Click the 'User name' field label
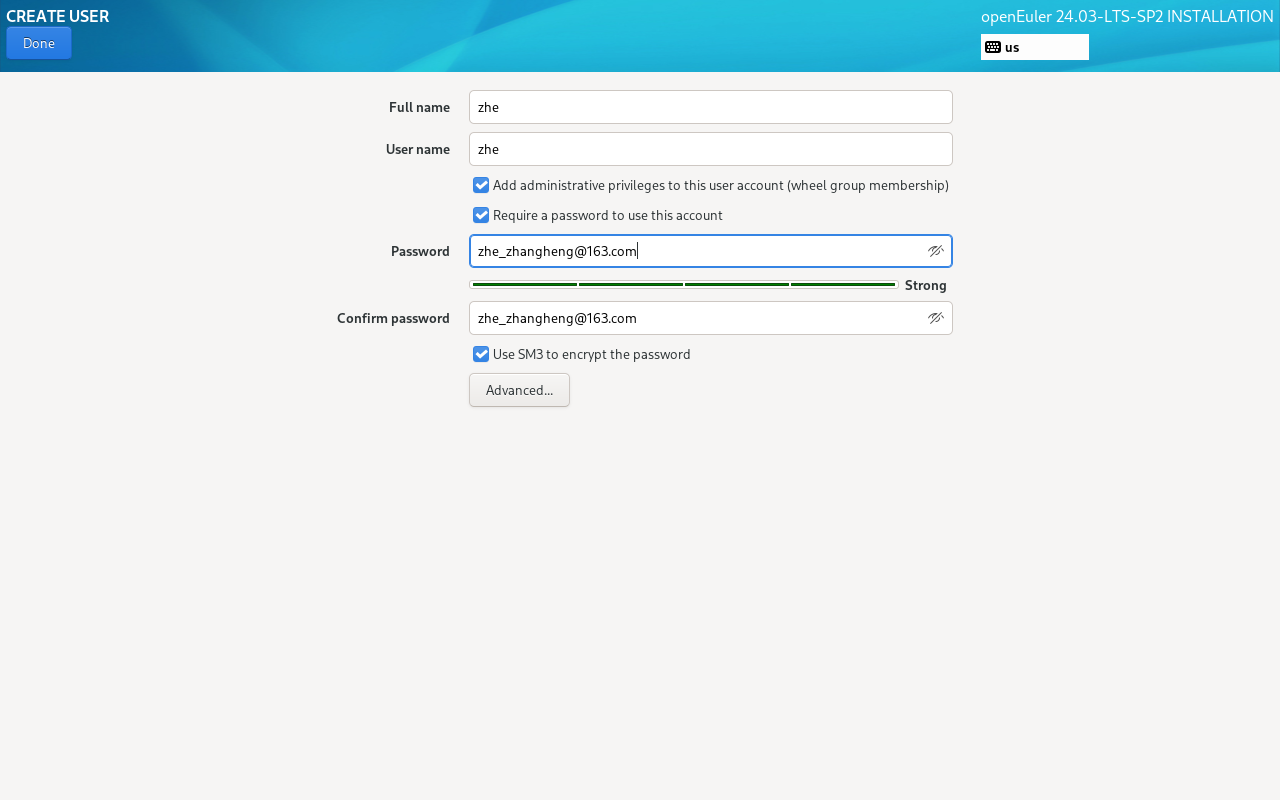Viewport: 1280px width, 800px height. (x=417, y=149)
